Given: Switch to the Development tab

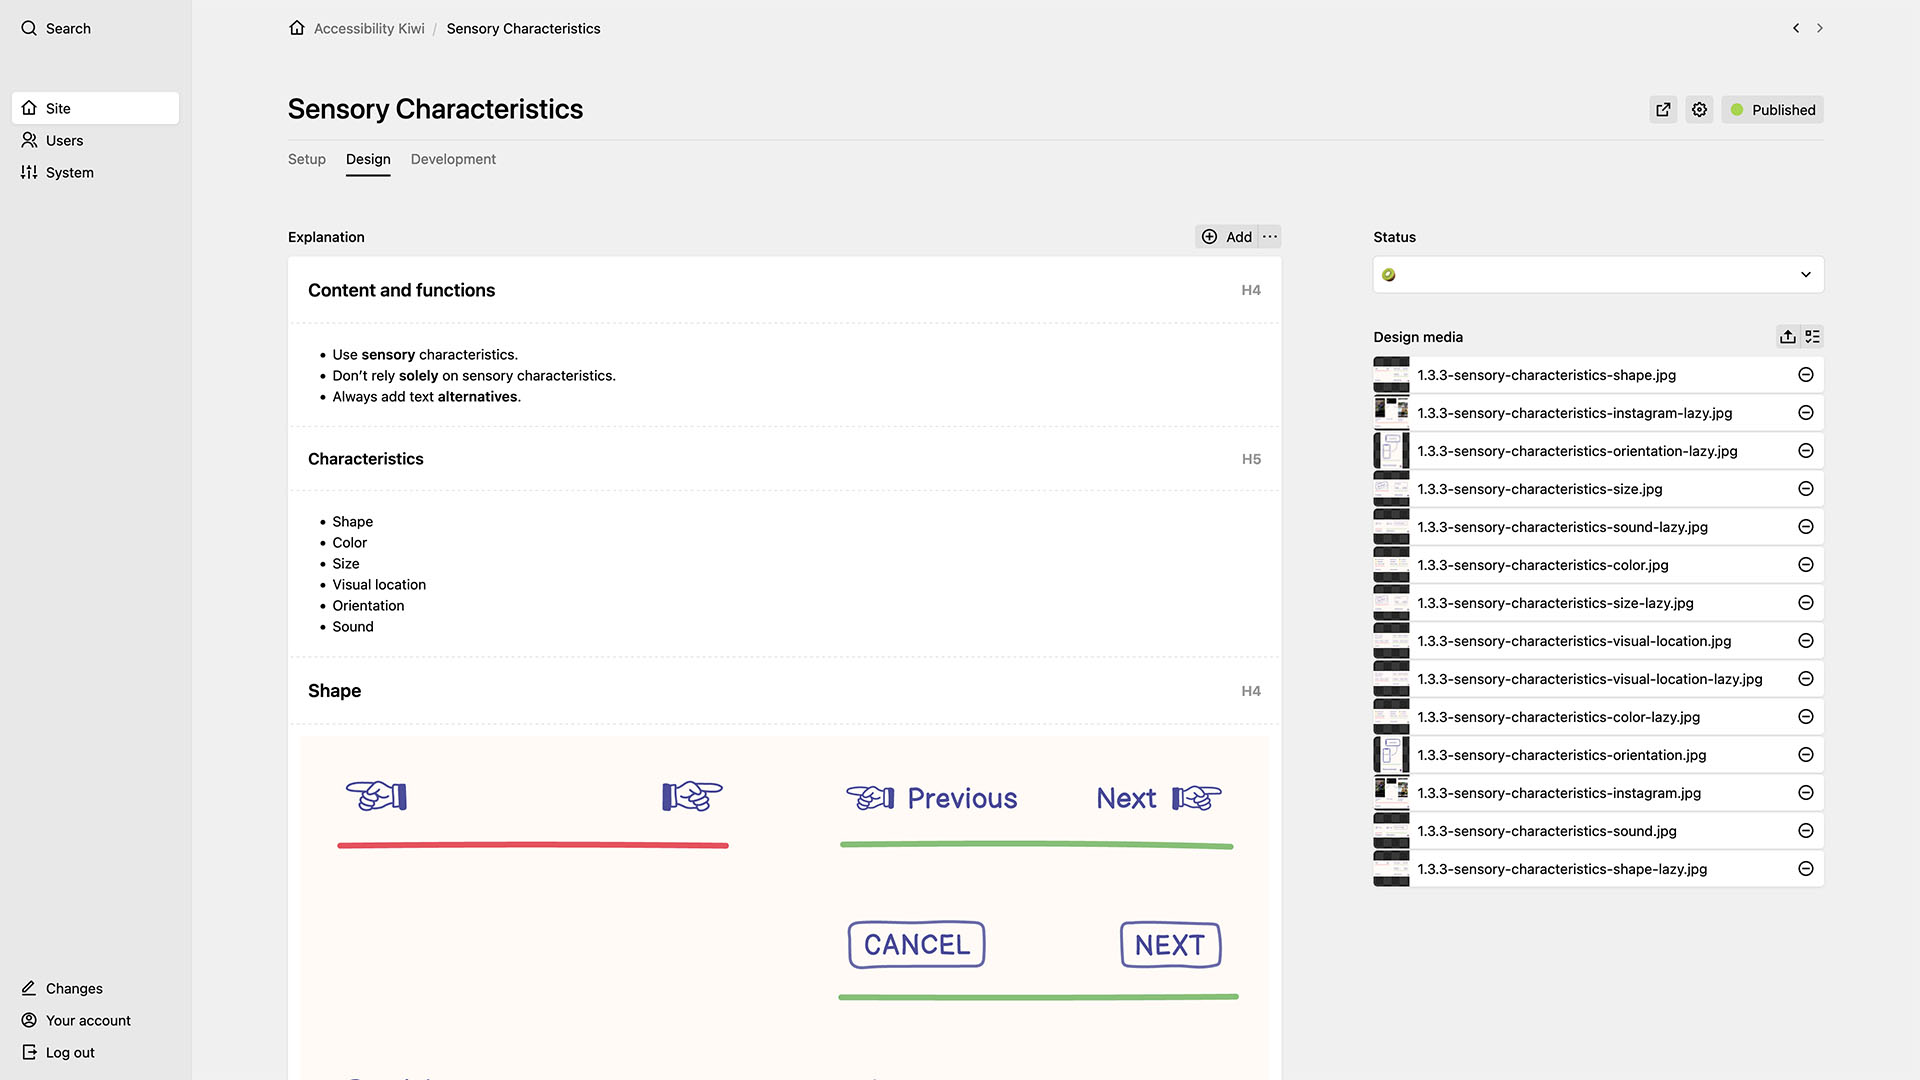Looking at the screenshot, I should click(x=453, y=159).
